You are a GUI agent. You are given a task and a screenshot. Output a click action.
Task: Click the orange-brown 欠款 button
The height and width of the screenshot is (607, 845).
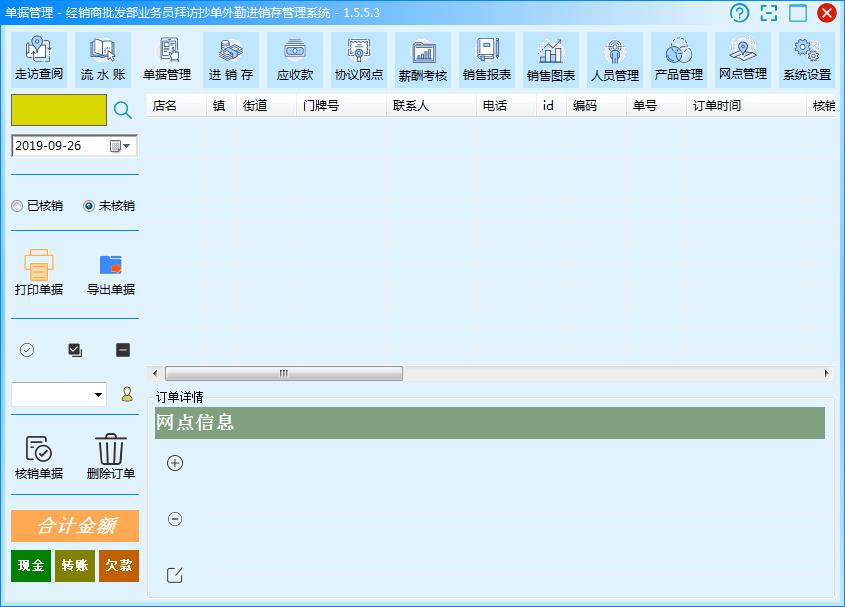click(x=119, y=565)
